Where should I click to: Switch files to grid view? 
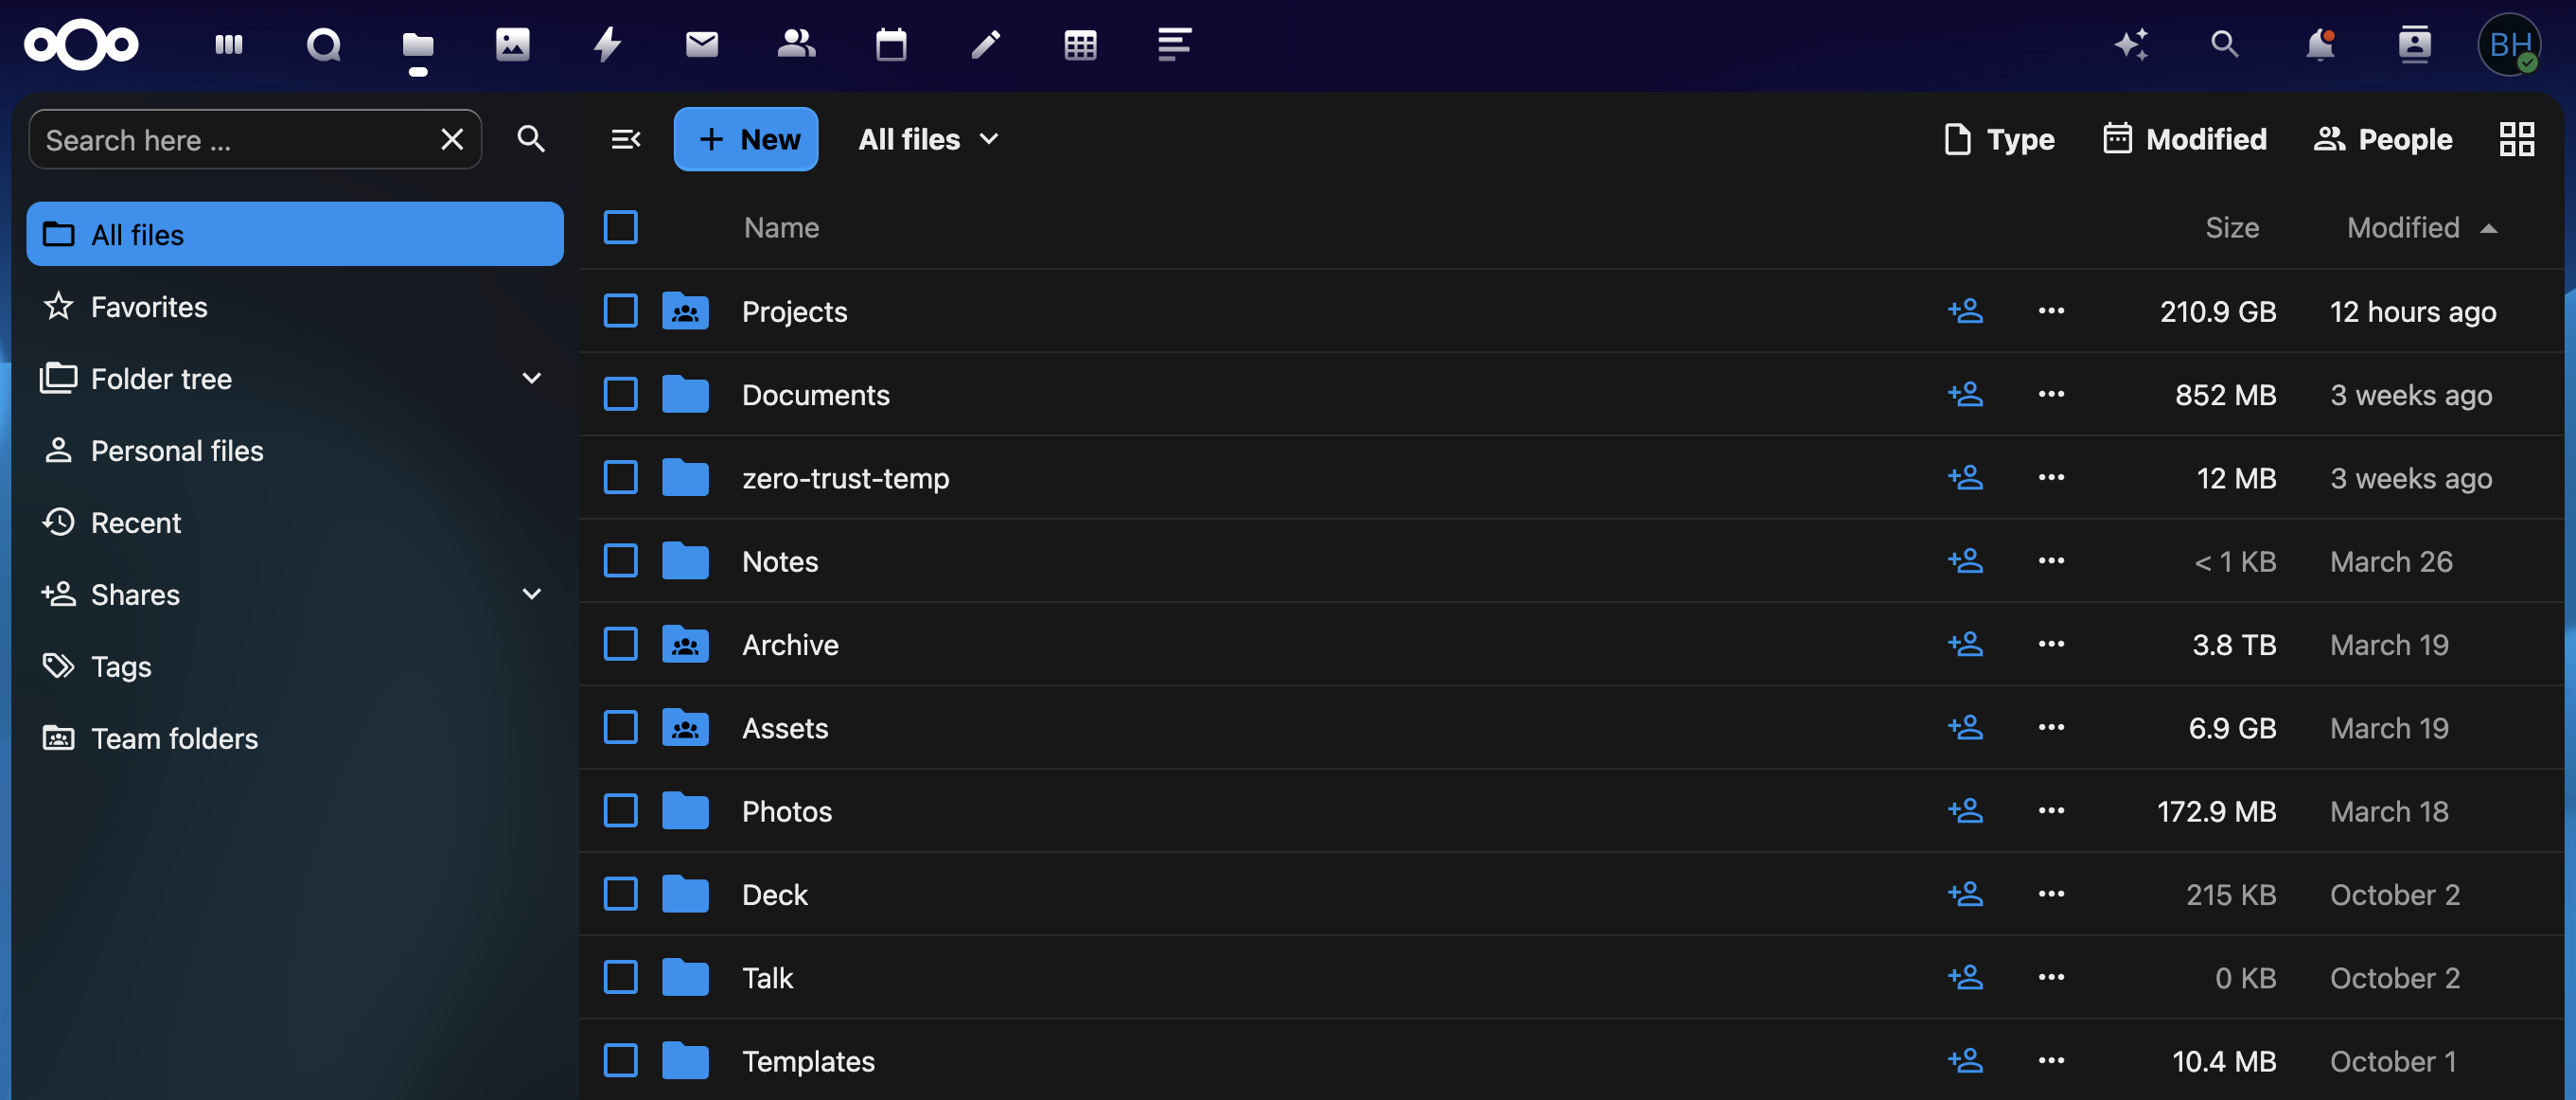[x=2517, y=139]
